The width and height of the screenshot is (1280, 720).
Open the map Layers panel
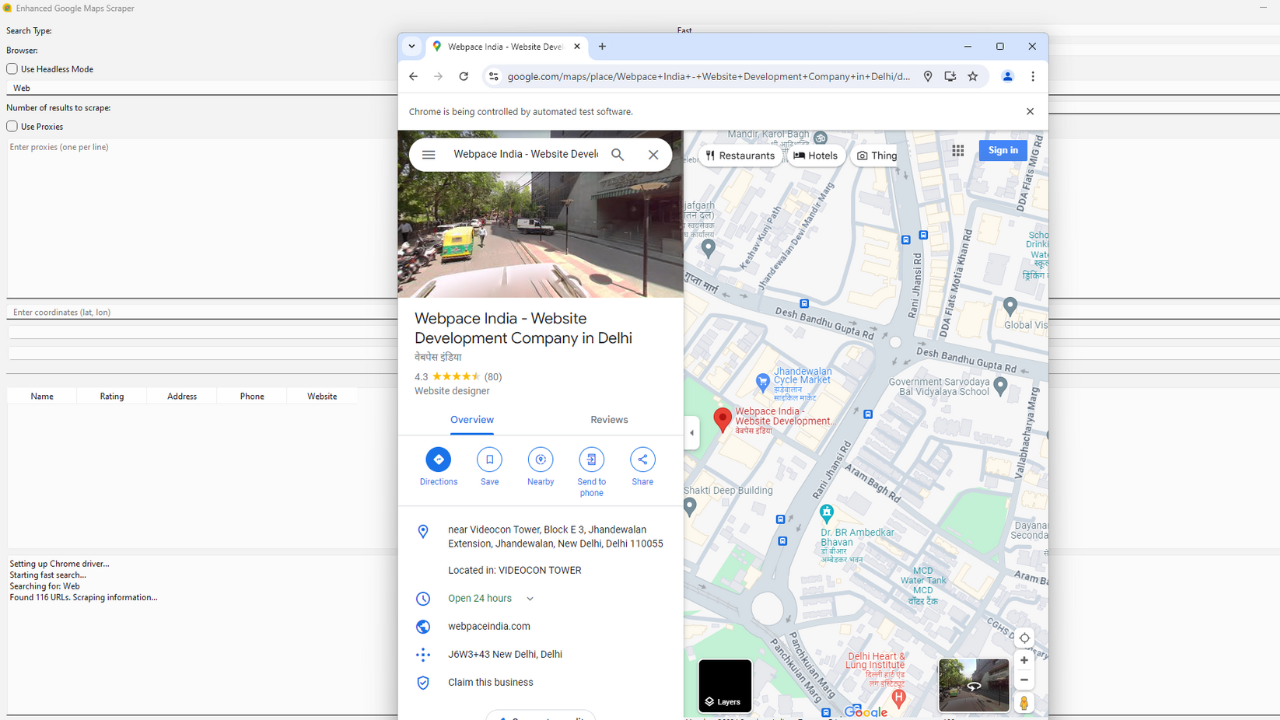724,686
